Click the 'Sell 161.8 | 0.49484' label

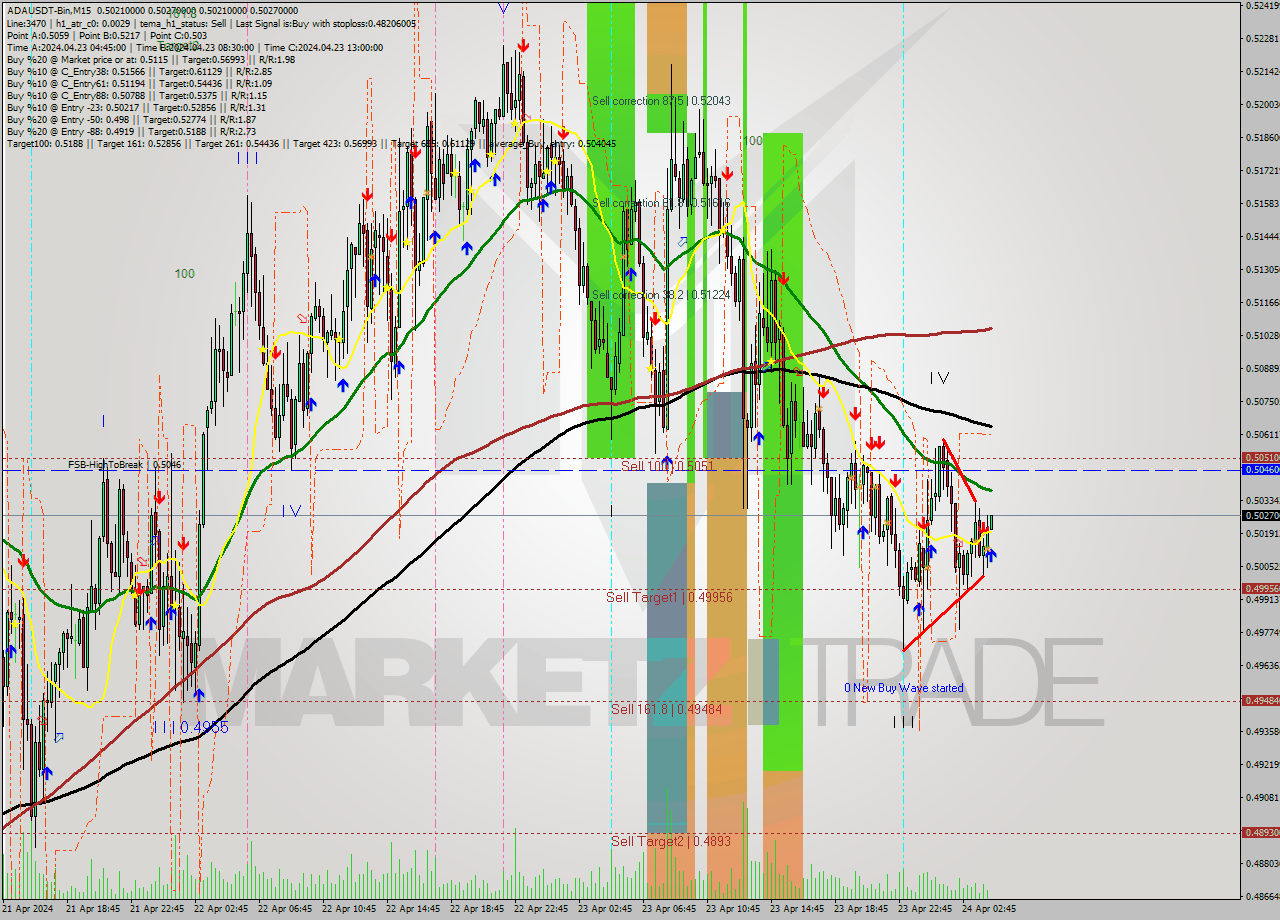(x=666, y=709)
